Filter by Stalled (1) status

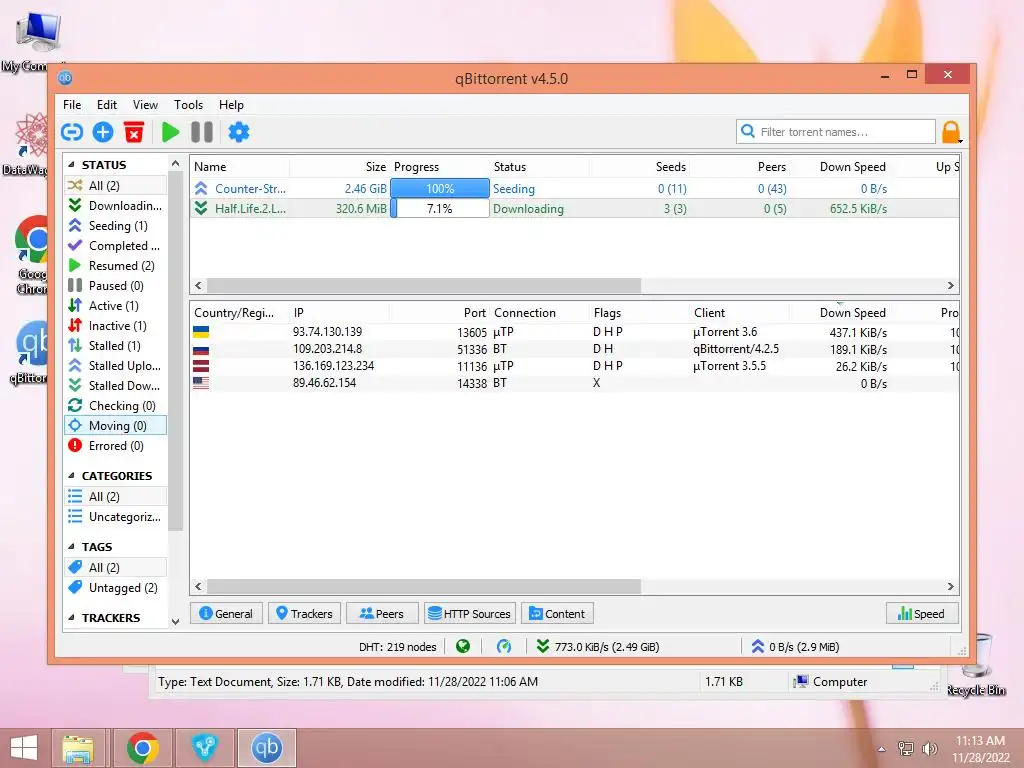pyautogui.click(x=116, y=345)
